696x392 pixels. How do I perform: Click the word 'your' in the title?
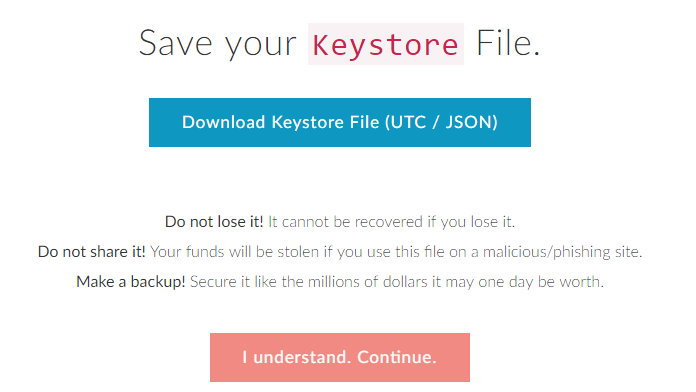pyautogui.click(x=261, y=46)
